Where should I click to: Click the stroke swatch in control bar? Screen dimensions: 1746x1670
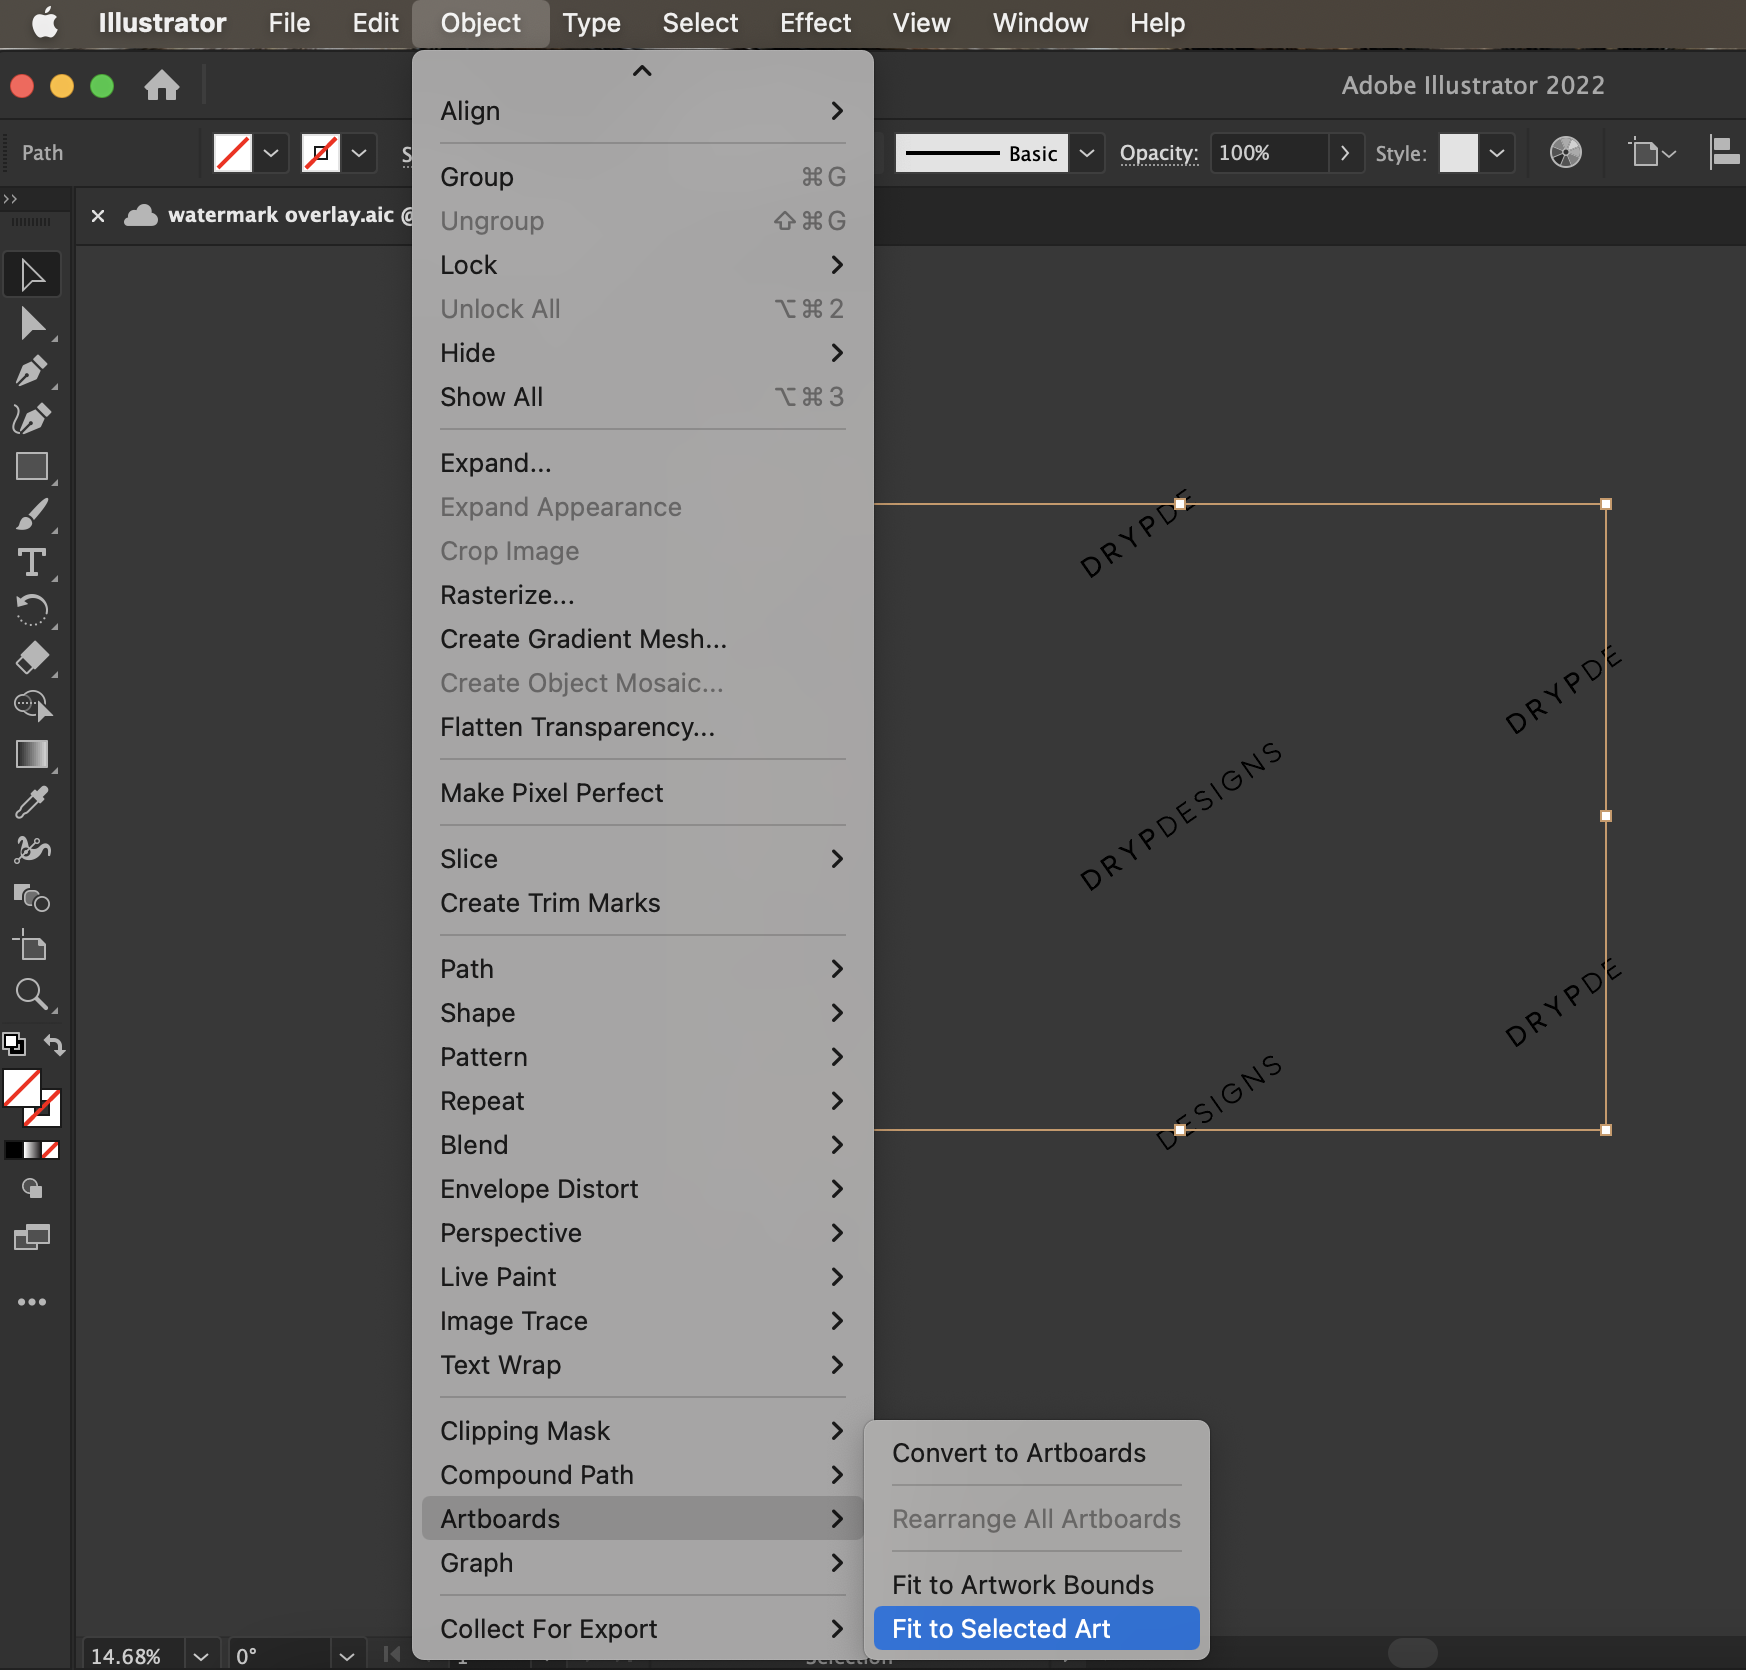[x=321, y=153]
